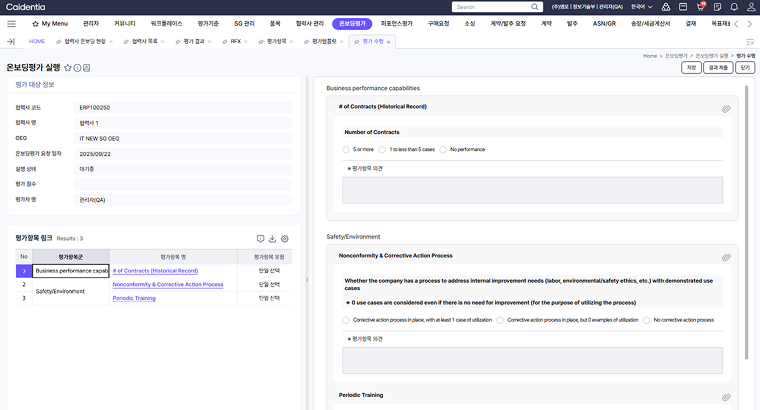
Task: Select the '5 or more' radio option
Action: pyautogui.click(x=346, y=149)
